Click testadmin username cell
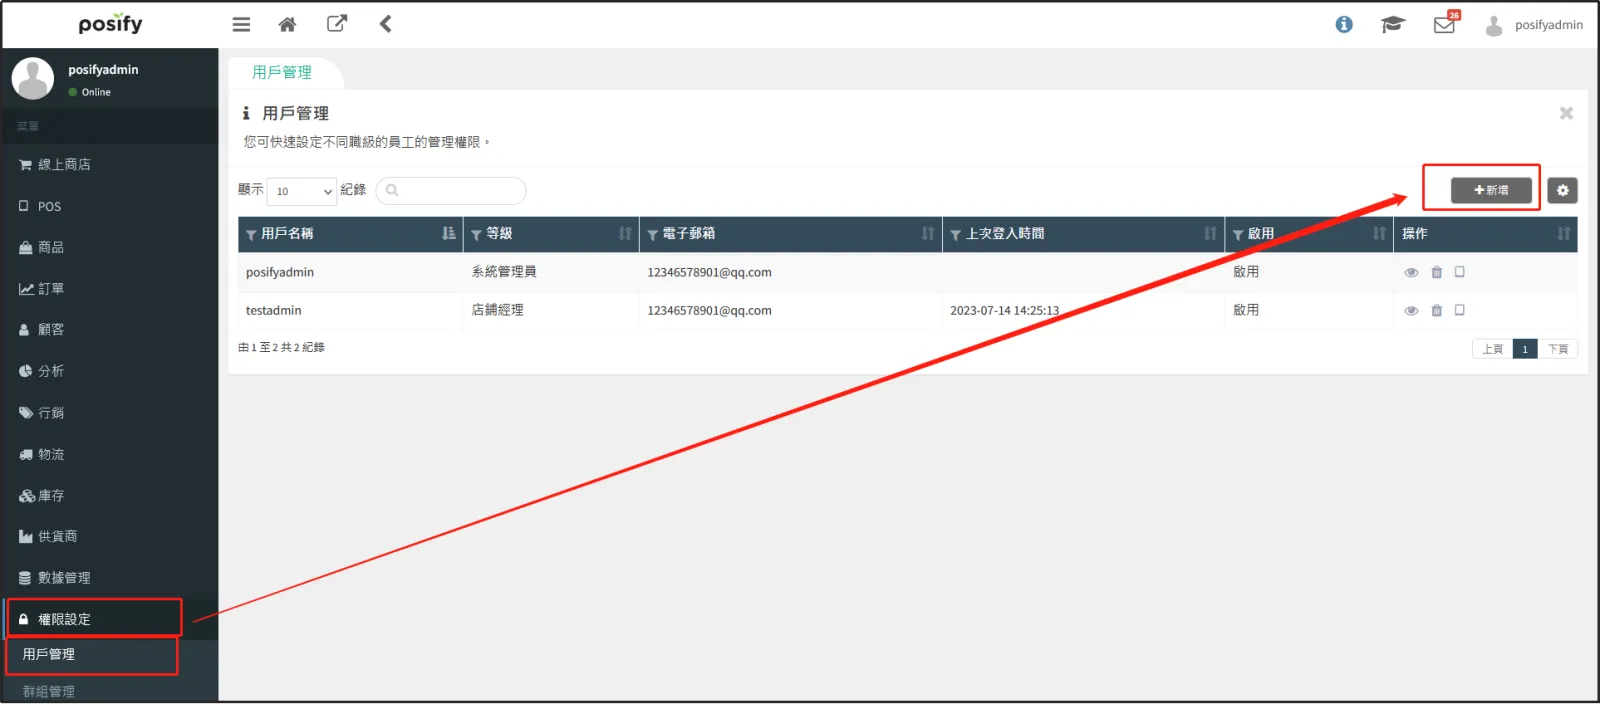This screenshot has height=704, width=1600. click(x=274, y=311)
